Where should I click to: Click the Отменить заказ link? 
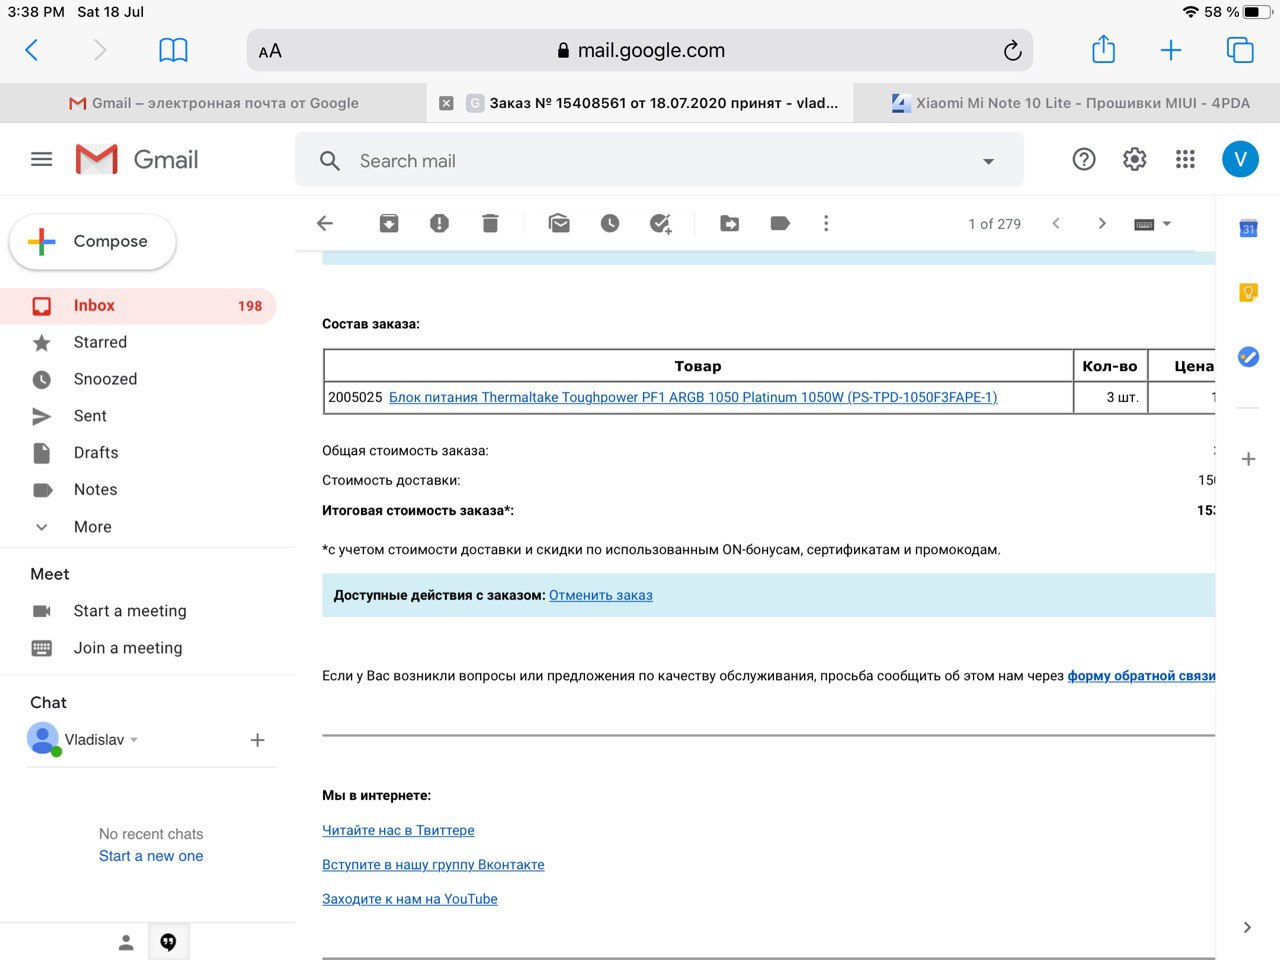click(x=601, y=595)
